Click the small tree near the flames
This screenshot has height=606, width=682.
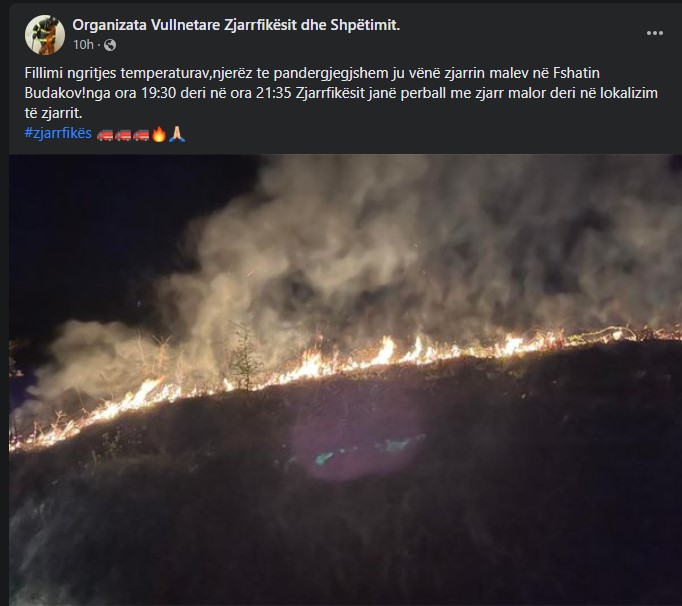244,361
